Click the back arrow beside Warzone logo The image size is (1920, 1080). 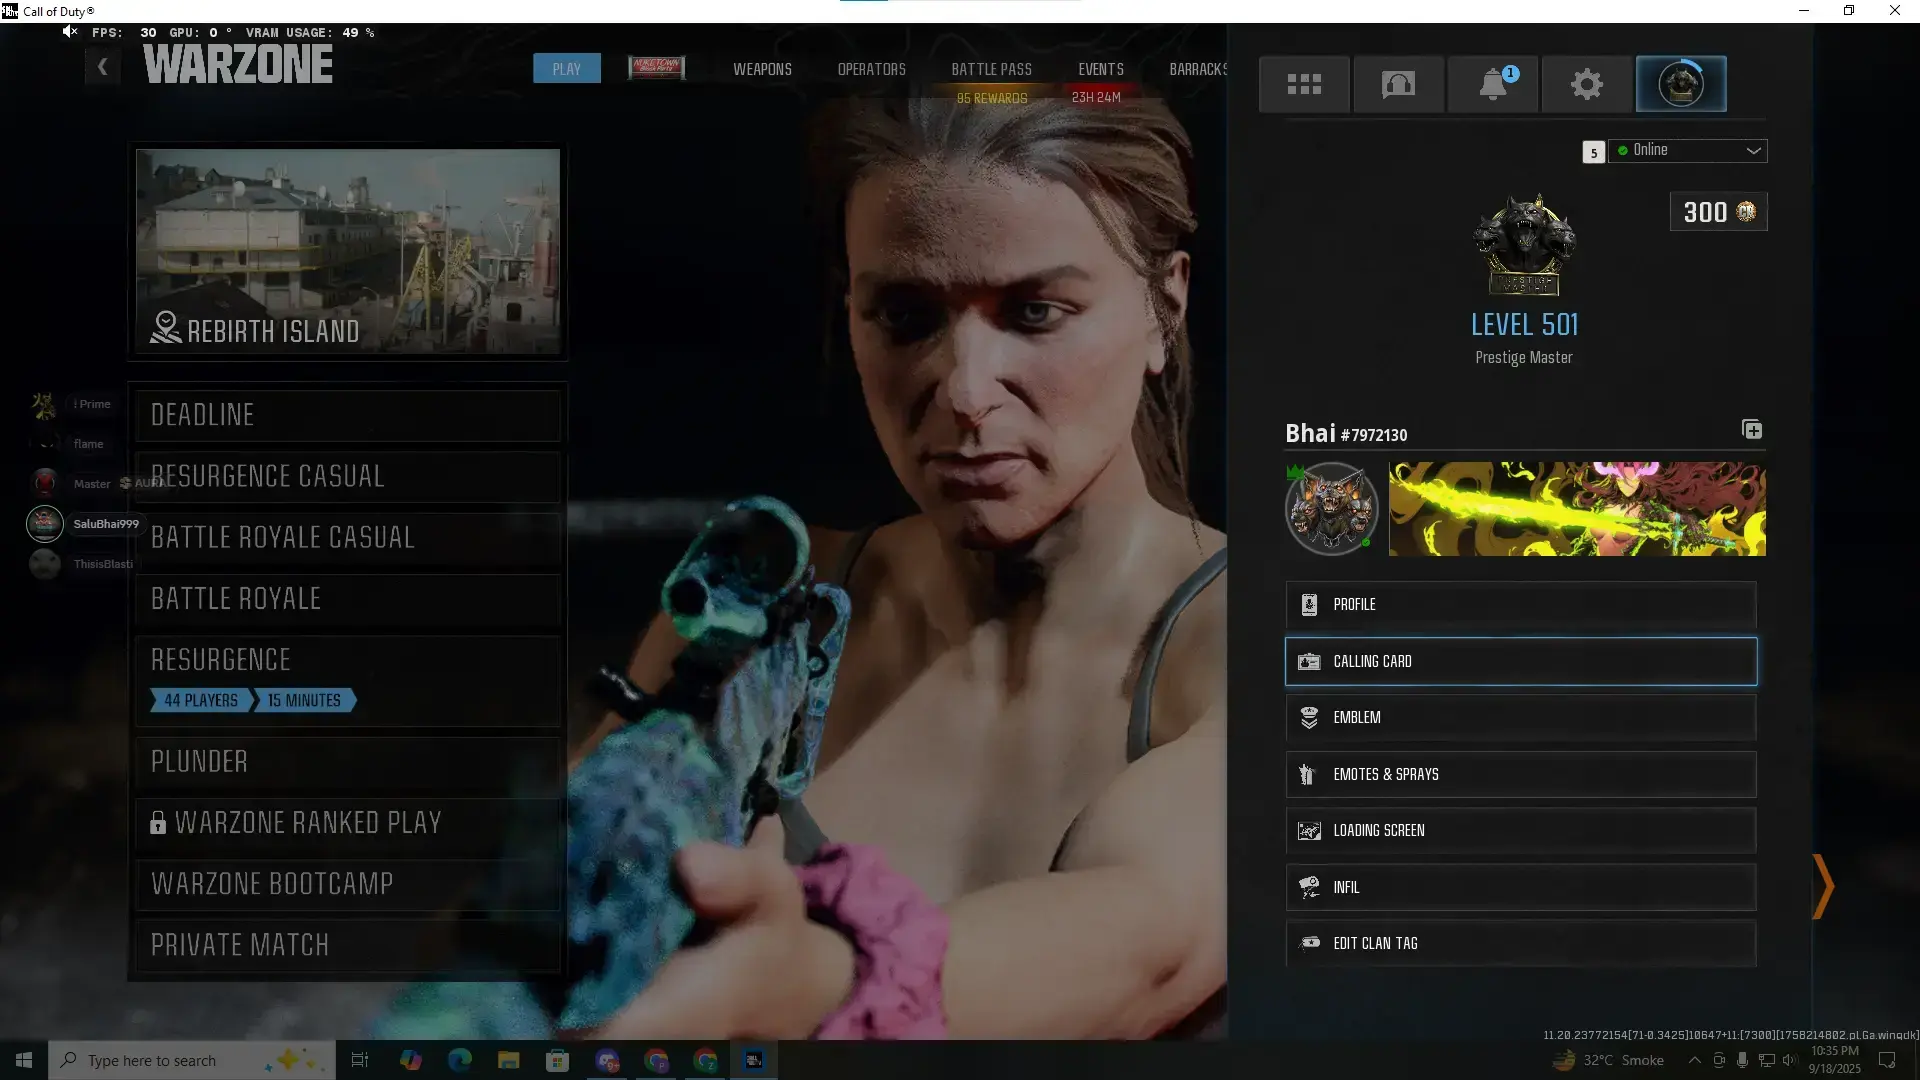point(102,67)
